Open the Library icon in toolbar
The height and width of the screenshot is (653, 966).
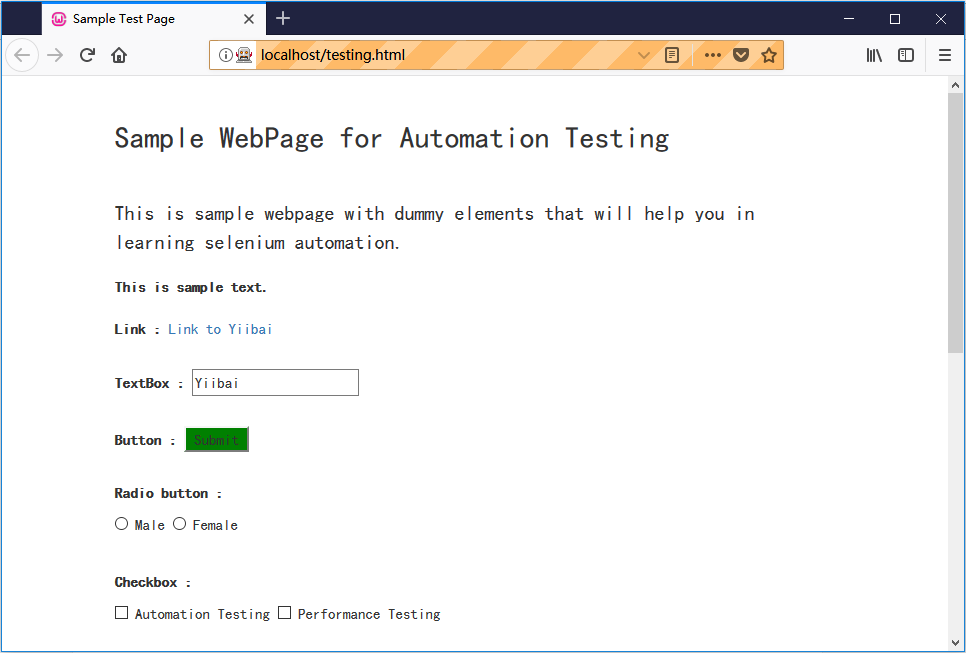(x=874, y=55)
